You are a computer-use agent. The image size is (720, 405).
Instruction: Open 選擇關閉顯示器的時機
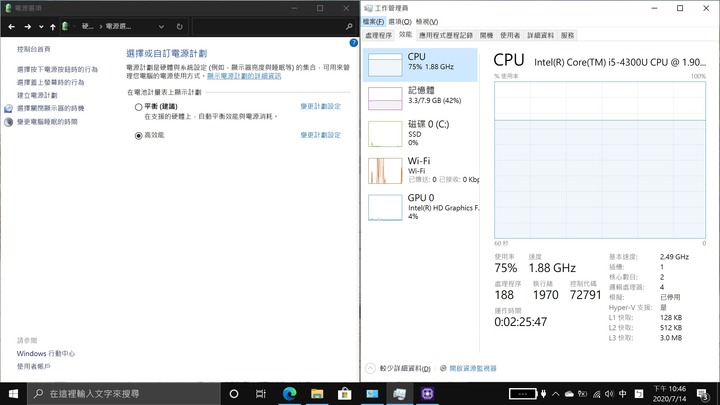[x=51, y=108]
